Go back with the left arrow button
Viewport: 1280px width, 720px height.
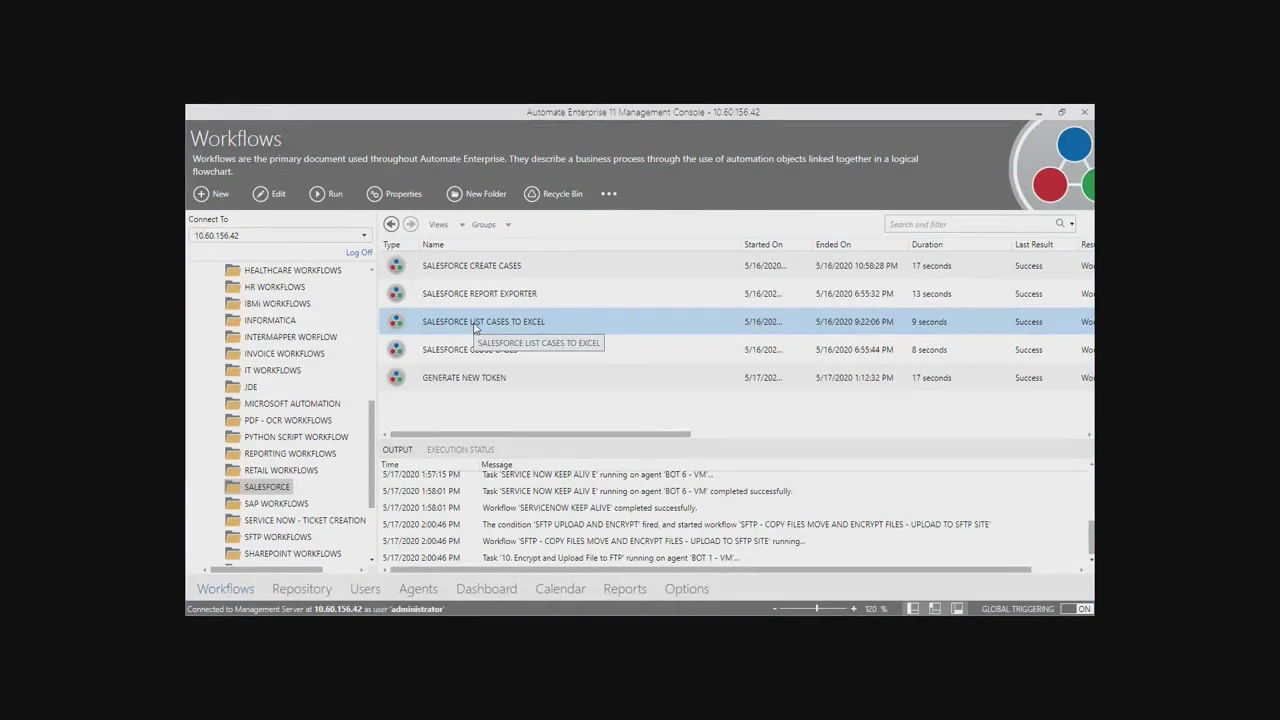[x=391, y=224]
